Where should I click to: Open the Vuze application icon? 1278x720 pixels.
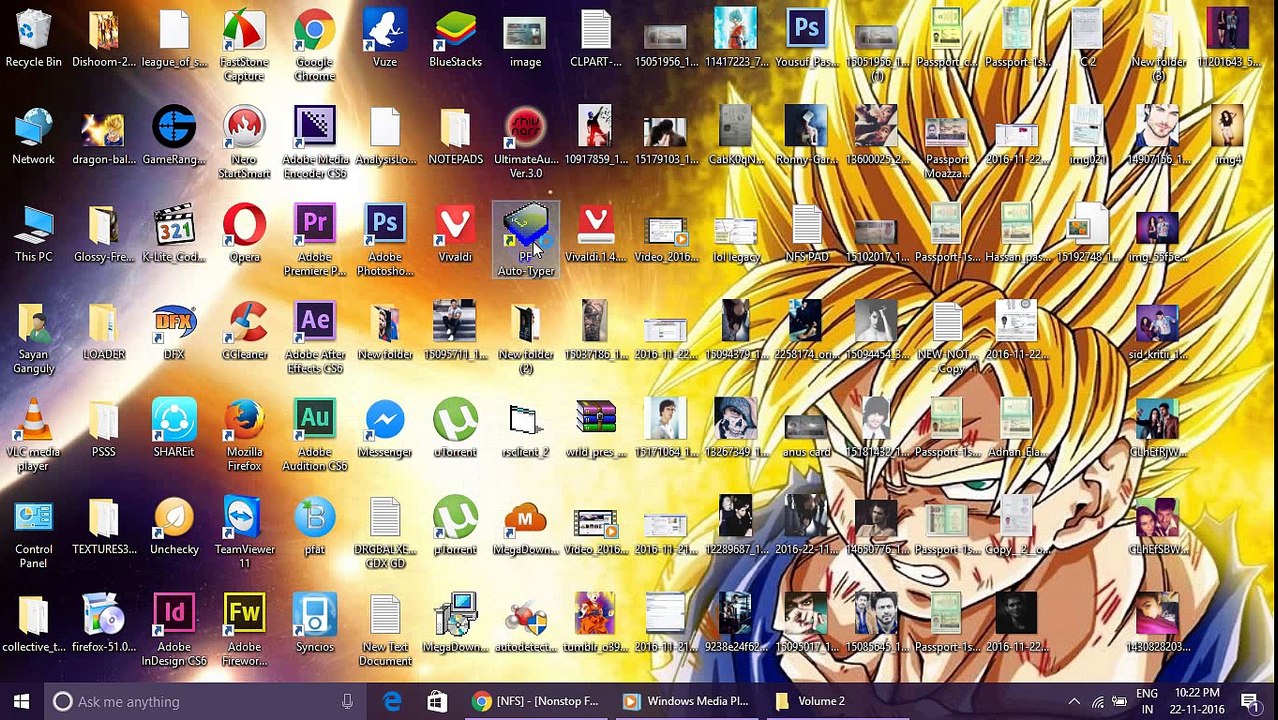click(x=384, y=40)
